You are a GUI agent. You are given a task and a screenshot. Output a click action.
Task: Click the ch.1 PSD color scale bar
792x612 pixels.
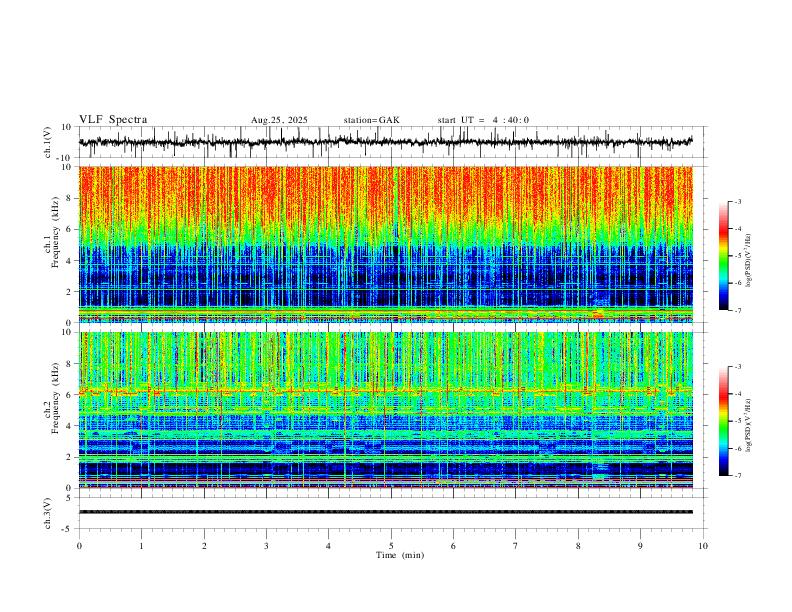click(724, 256)
